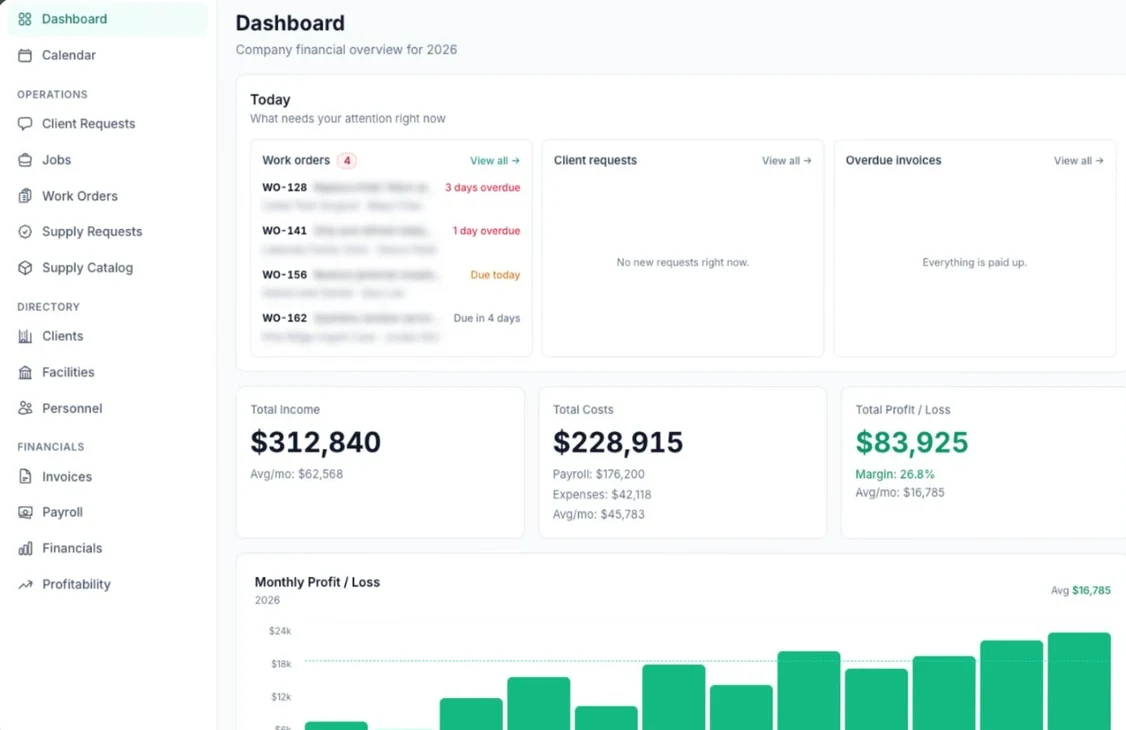Screen dimensions: 1126x730
Task: Click the Clients building icon
Action: tap(25, 336)
